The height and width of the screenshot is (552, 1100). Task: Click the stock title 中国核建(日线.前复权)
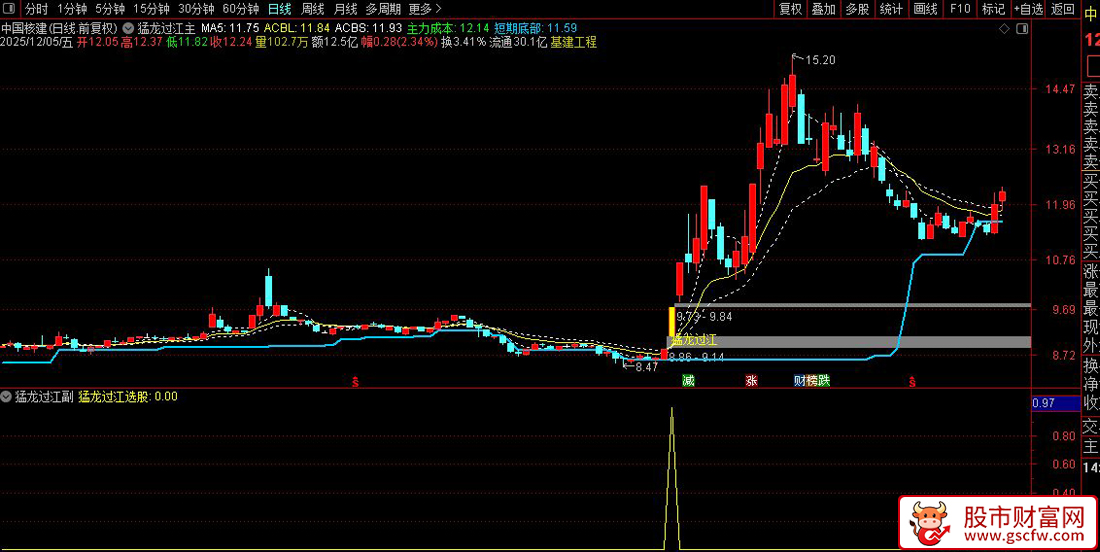coord(60,28)
